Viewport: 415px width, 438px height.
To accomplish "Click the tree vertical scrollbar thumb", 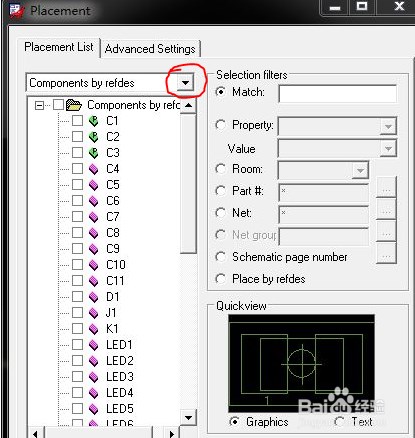I will tap(188, 184).
